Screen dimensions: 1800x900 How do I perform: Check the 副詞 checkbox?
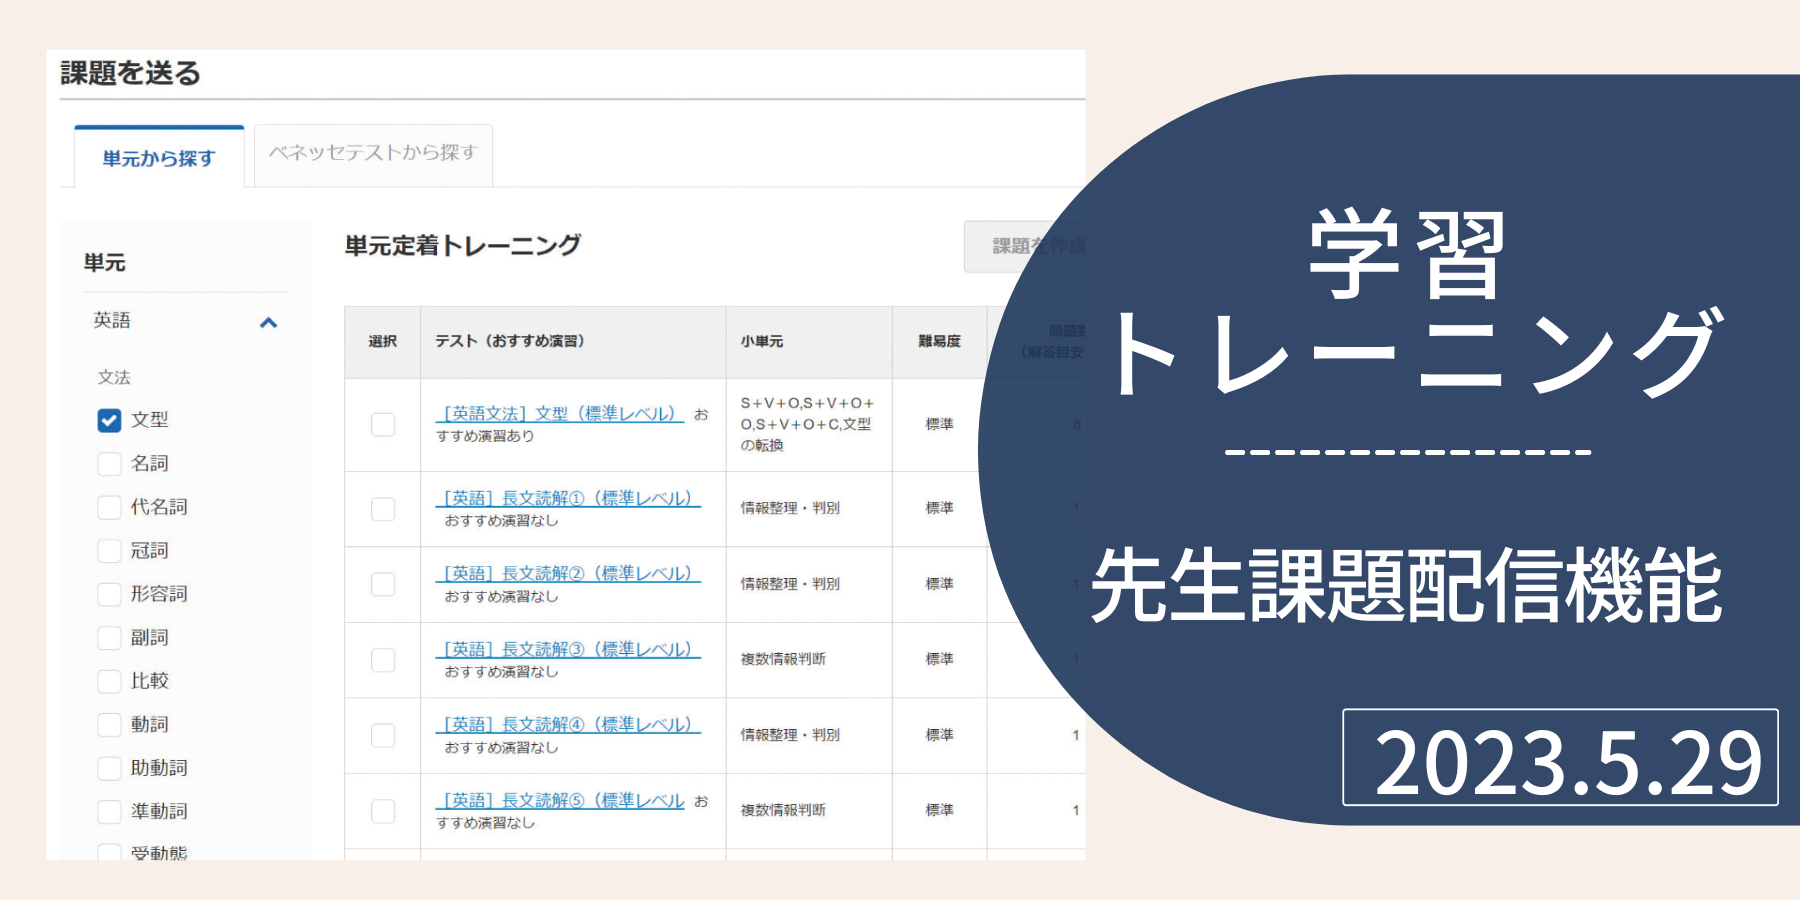pos(109,638)
